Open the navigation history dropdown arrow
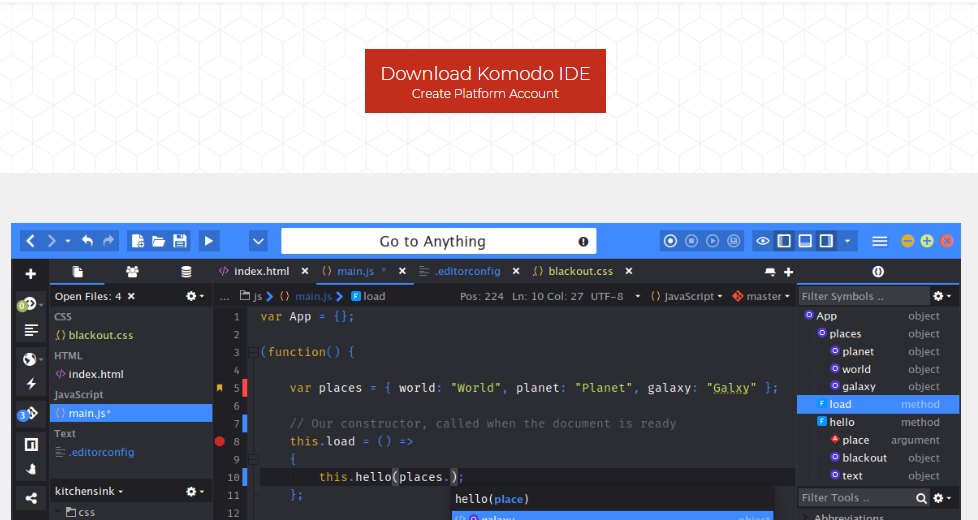Image resolution: width=978 pixels, height=520 pixels. click(x=67, y=241)
